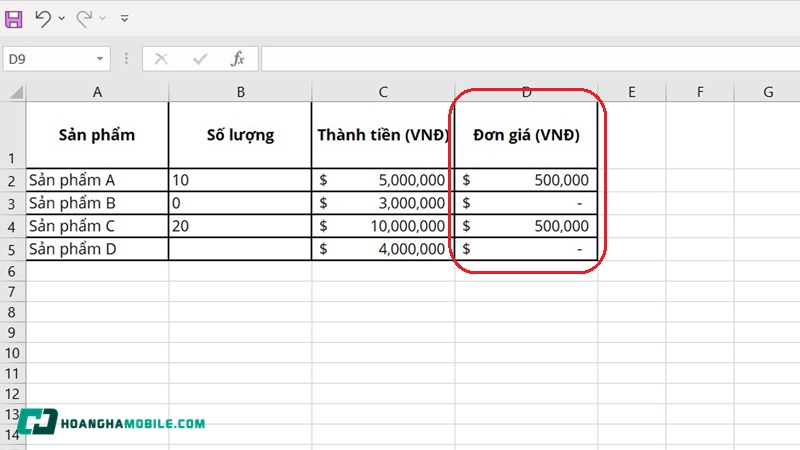800x450 pixels.
Task: Click unit price cell for Sản phẩm C
Action: [526, 226]
